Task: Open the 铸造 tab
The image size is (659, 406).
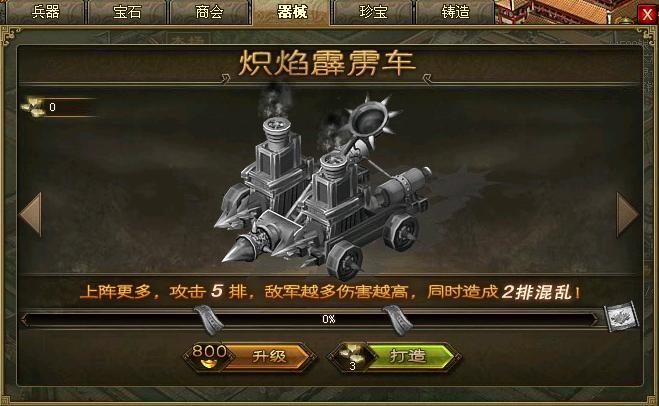Action: point(455,12)
